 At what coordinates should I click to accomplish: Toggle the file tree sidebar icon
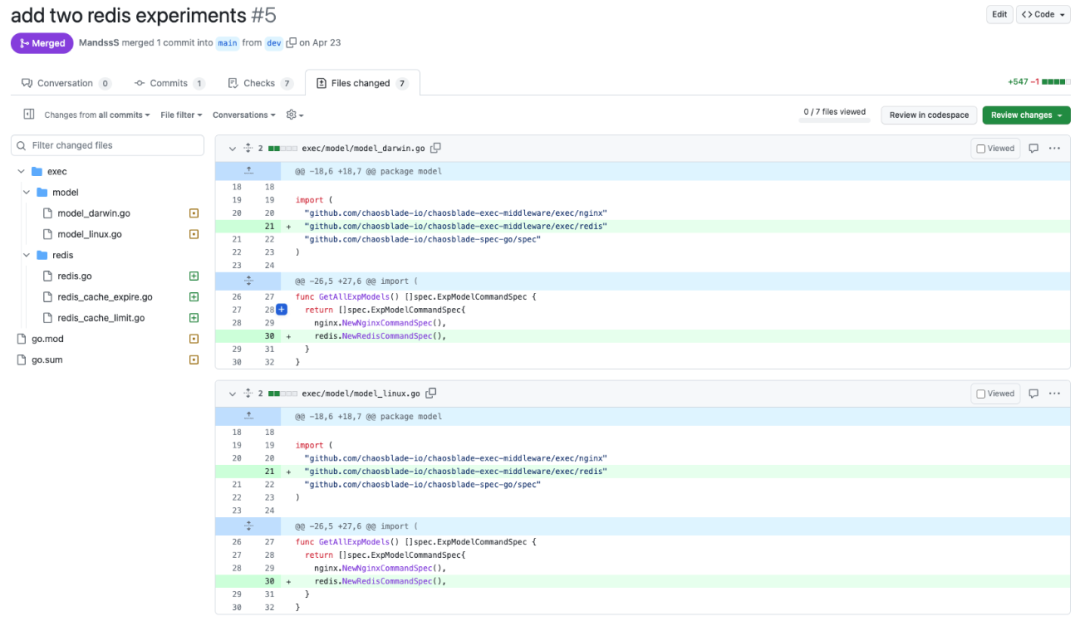click(29, 115)
